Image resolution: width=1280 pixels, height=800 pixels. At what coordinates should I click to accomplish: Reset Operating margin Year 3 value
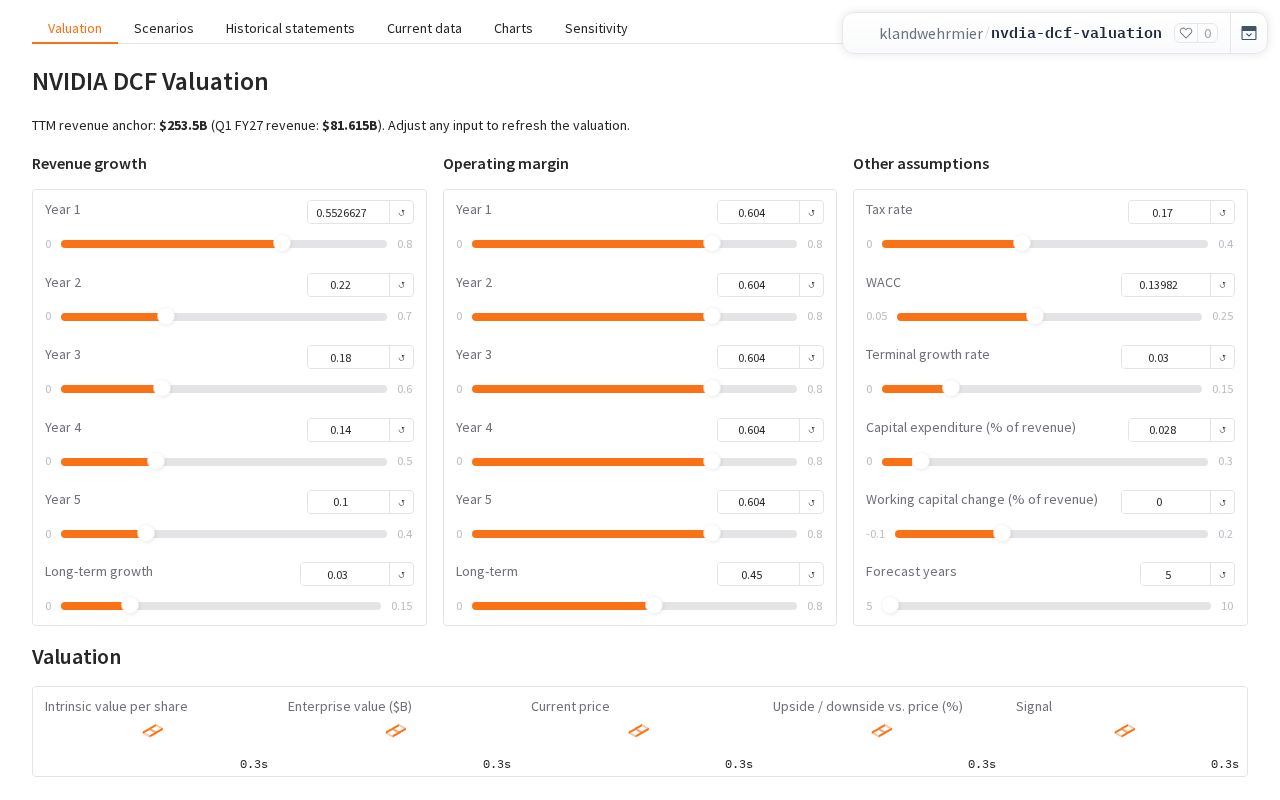pos(812,357)
